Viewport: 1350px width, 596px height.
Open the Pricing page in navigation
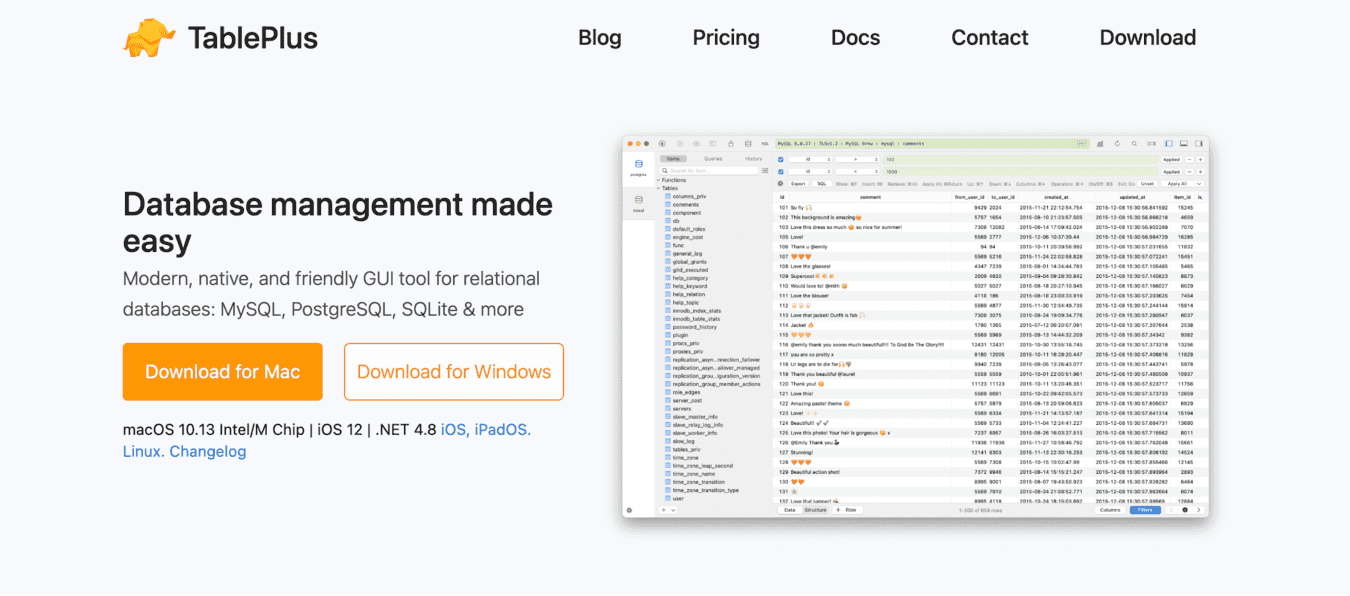pyautogui.click(x=726, y=38)
